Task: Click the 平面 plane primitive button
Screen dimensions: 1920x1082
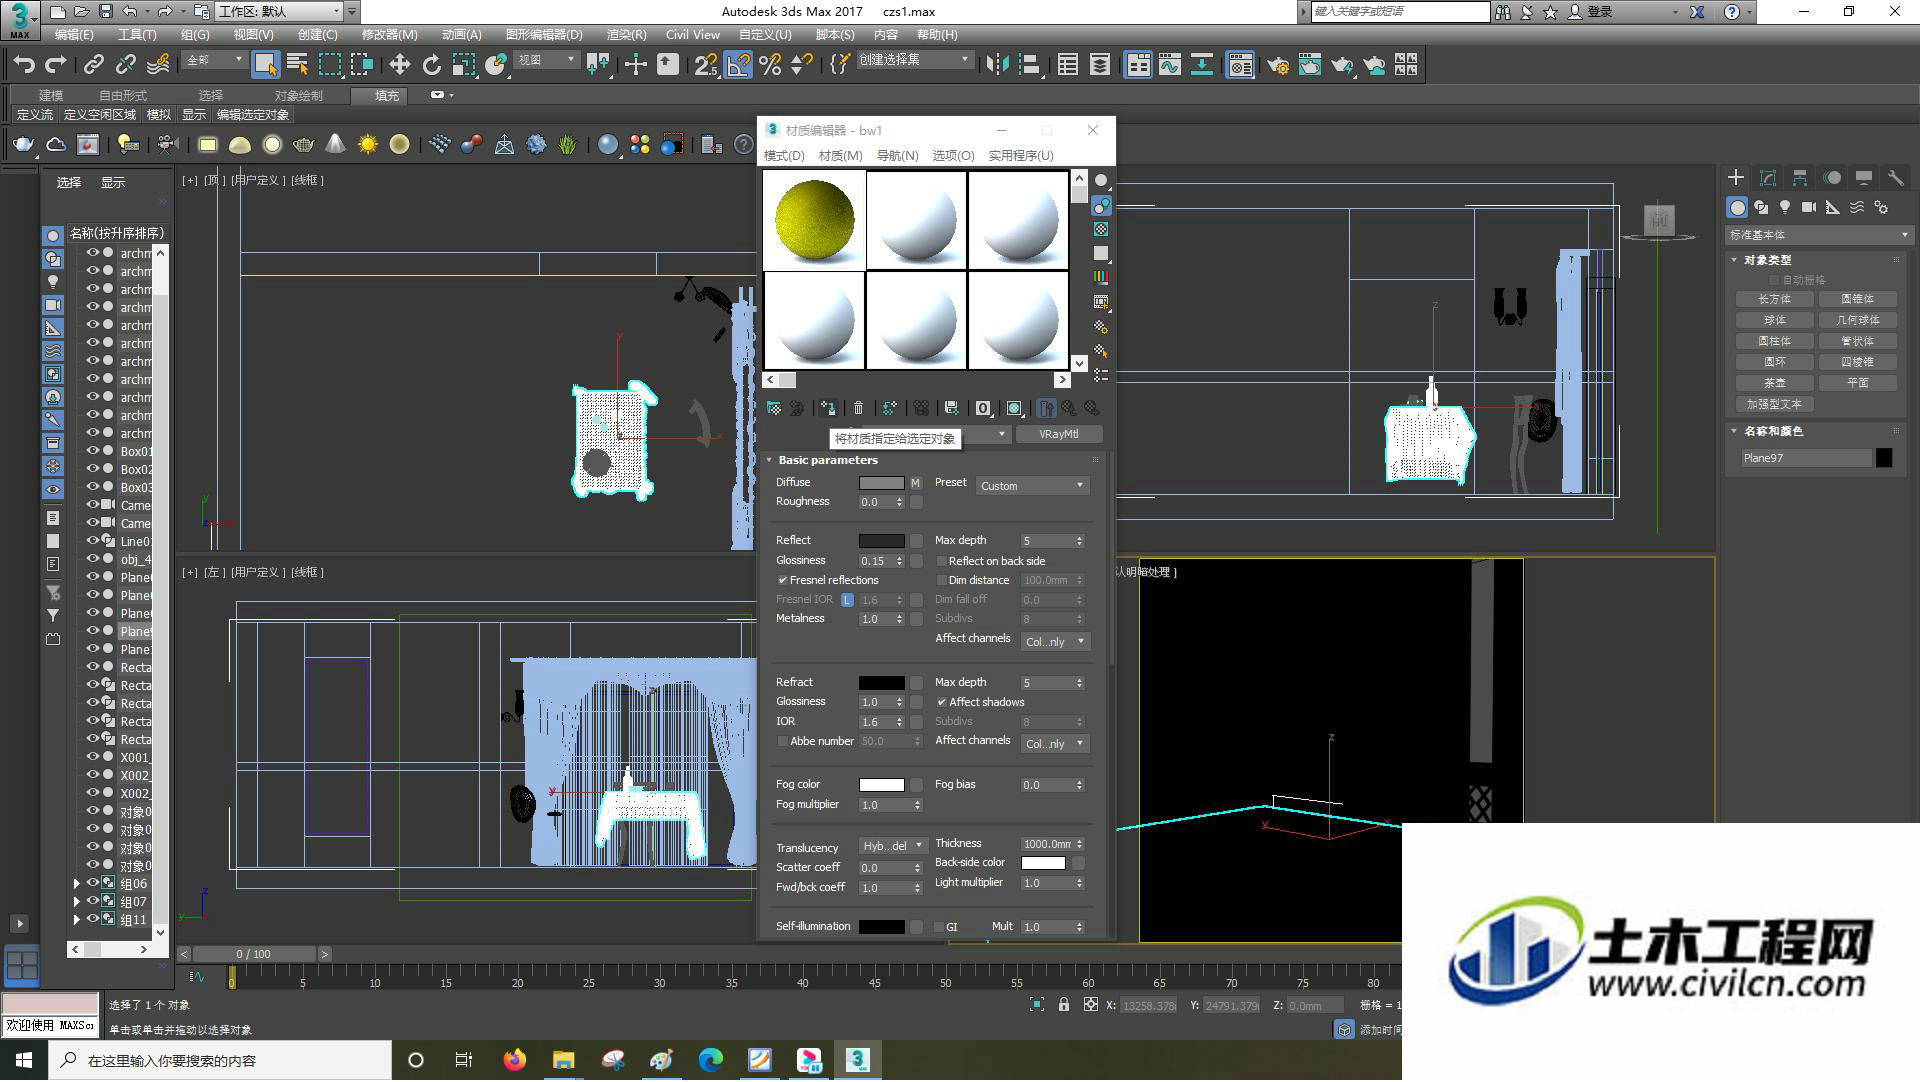Action: pos(1857,383)
